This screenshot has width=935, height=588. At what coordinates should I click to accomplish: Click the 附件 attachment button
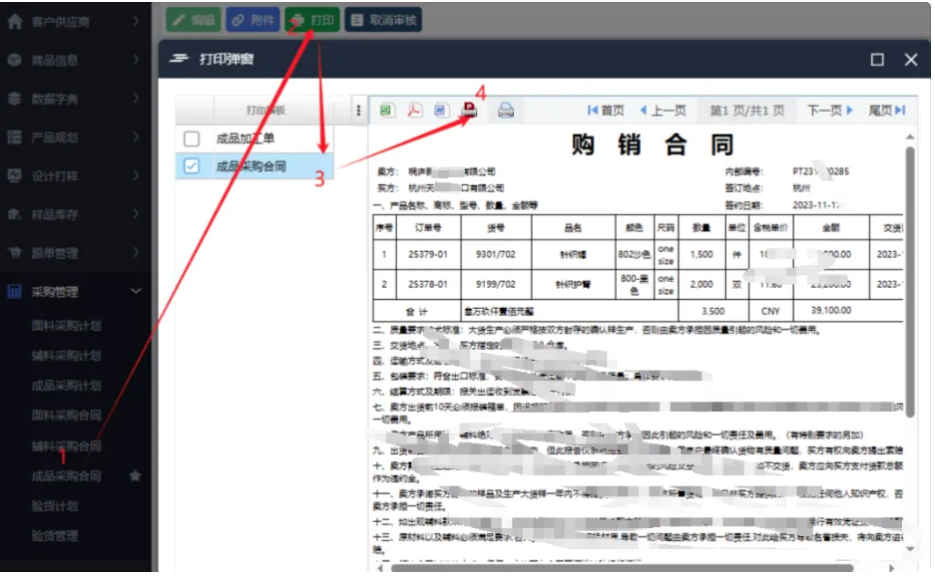point(252,19)
